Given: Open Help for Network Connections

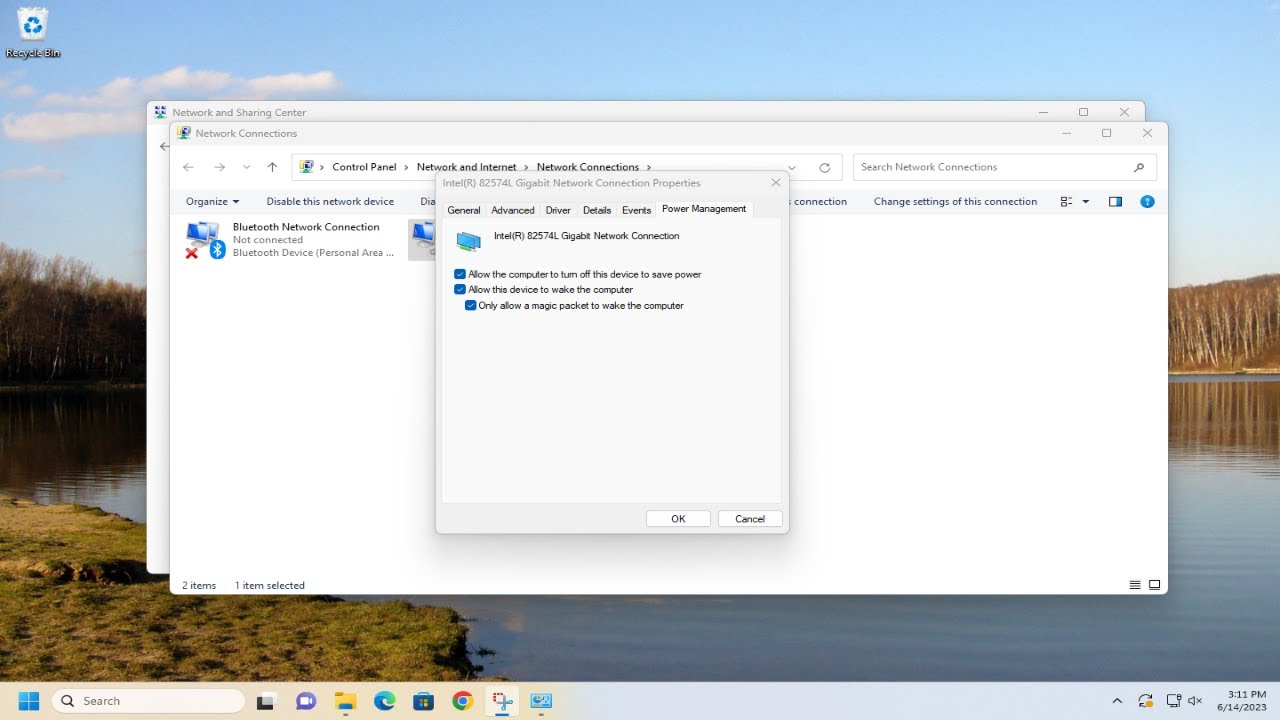Looking at the screenshot, I should click(1147, 201).
